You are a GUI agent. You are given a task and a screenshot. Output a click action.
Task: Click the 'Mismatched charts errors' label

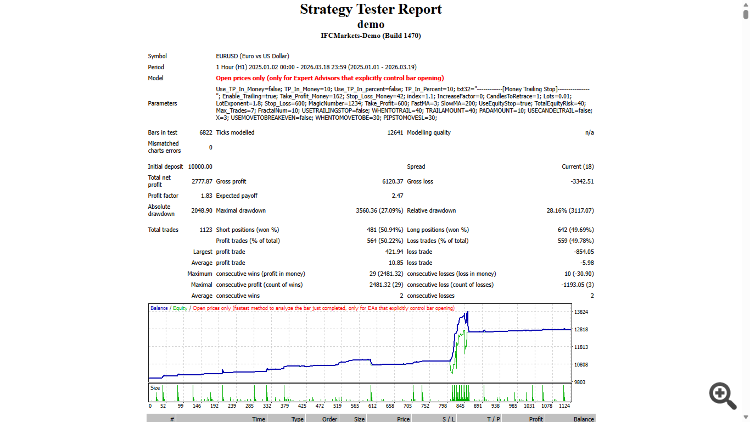click(164, 147)
